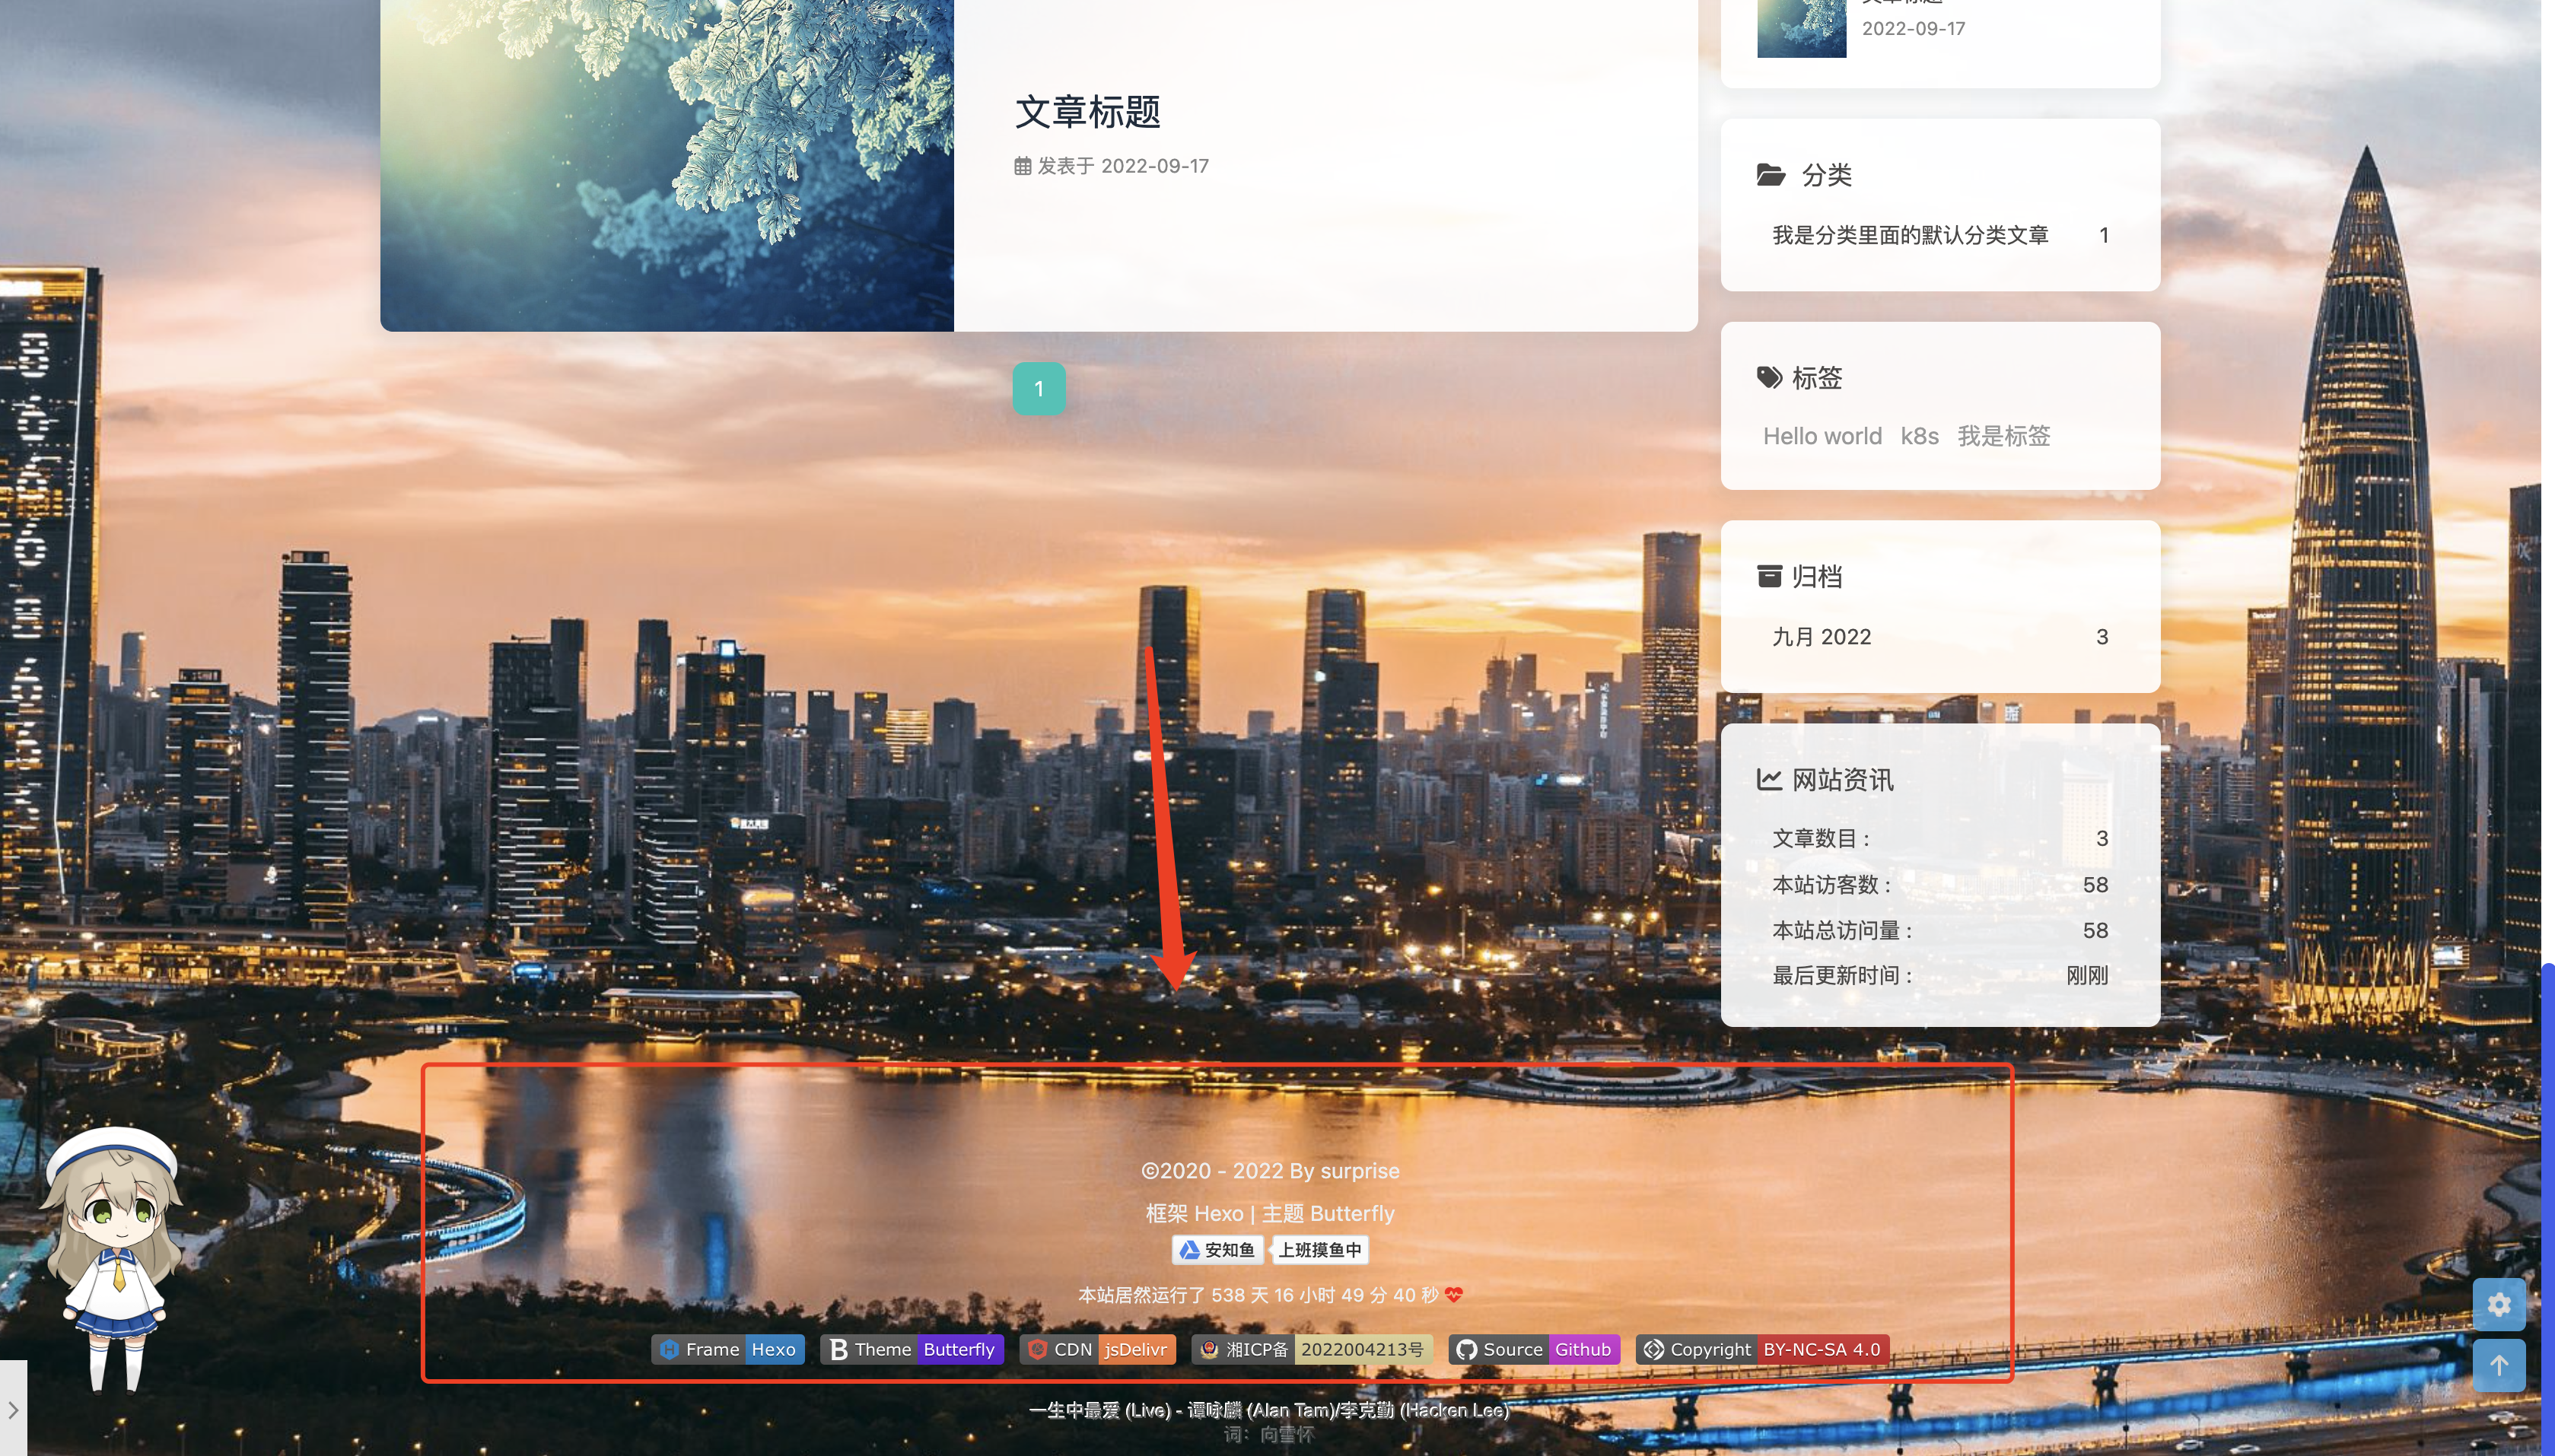2555x1456 pixels.
Task: Open the Theme Butterfly badge
Action: 912,1349
